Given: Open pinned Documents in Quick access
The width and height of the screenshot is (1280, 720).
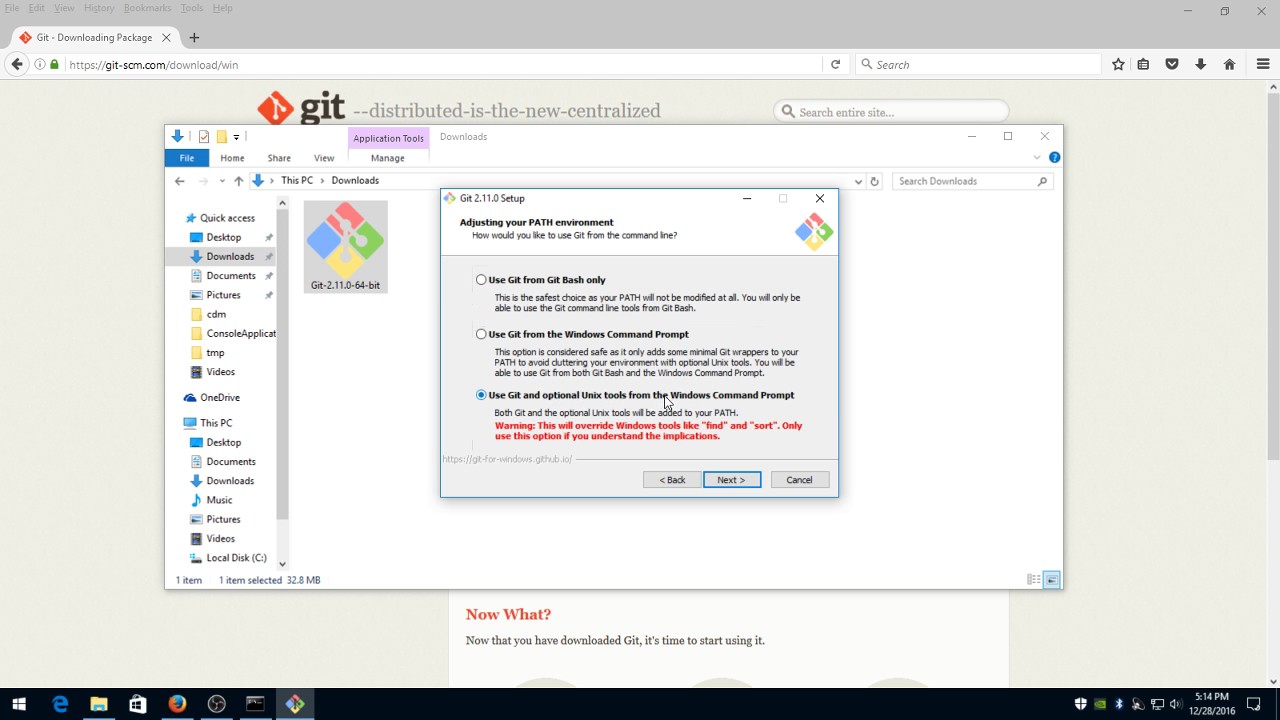Looking at the screenshot, I should coord(231,276).
